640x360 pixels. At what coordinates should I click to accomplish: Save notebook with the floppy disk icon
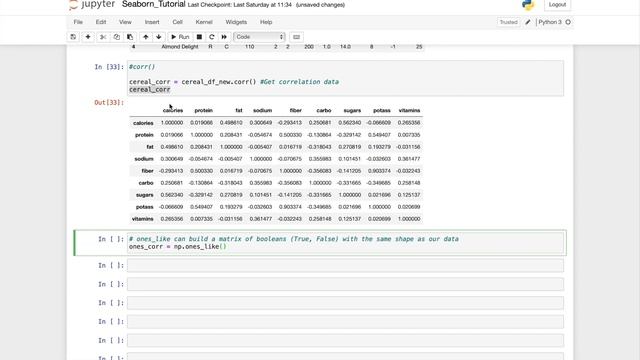tap(73, 37)
